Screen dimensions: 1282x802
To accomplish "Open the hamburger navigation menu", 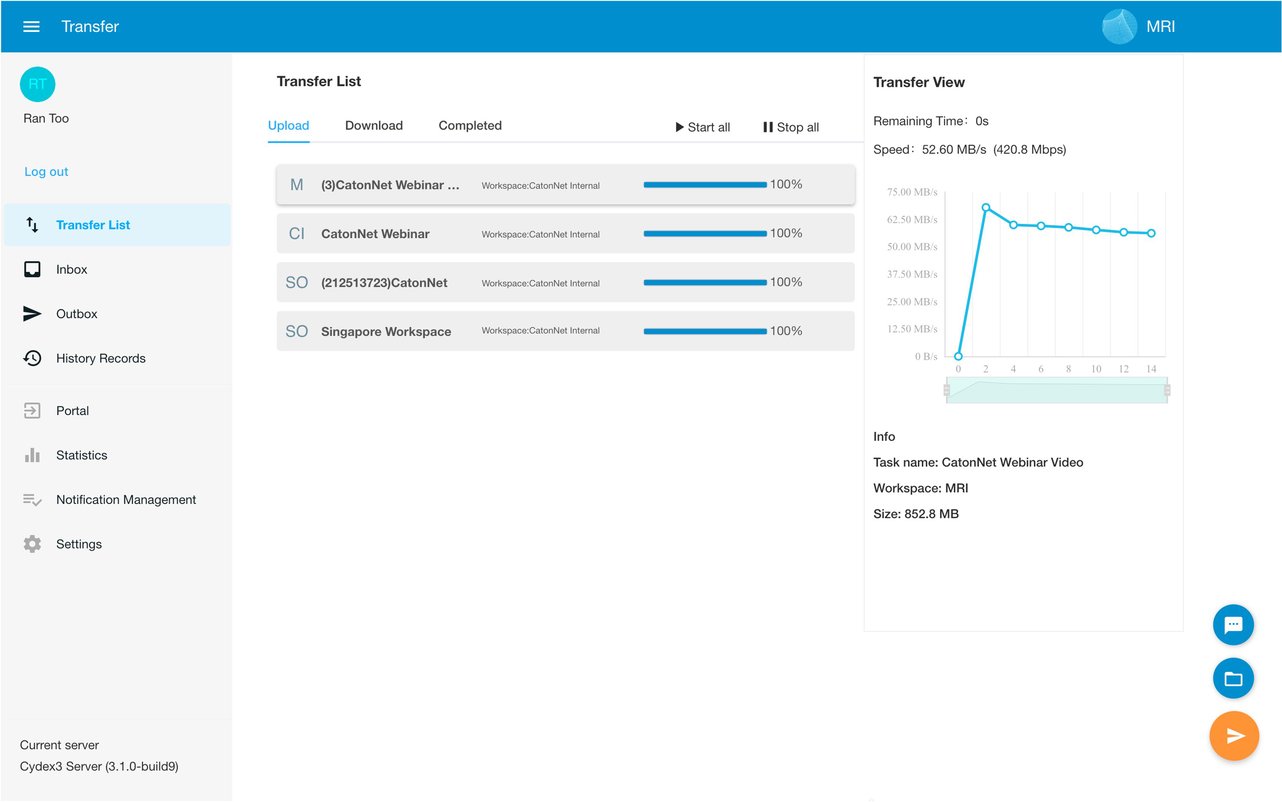I will pos(31,26).
